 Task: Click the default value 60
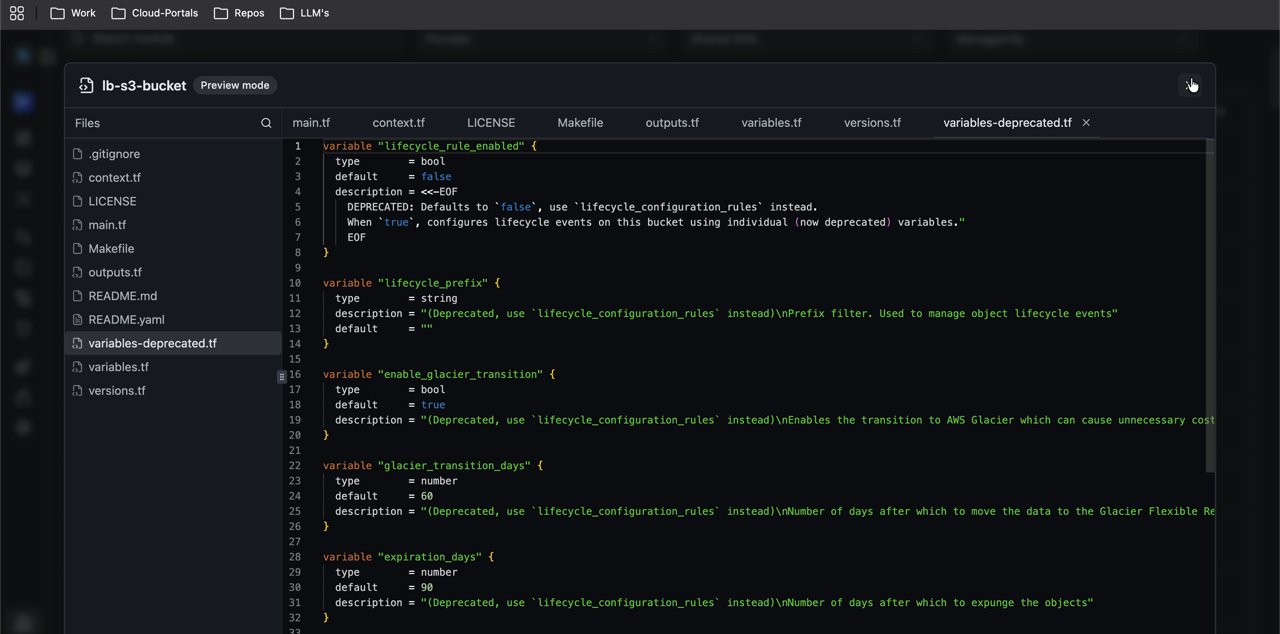tap(427, 496)
